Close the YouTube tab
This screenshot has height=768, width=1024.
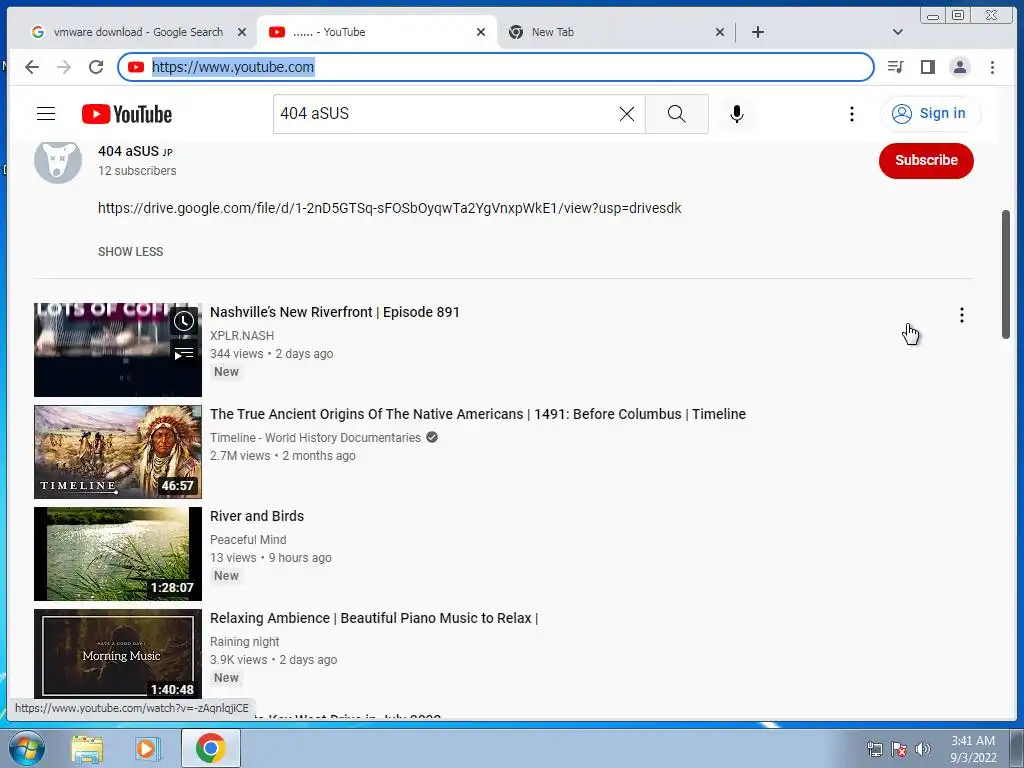[x=481, y=32]
